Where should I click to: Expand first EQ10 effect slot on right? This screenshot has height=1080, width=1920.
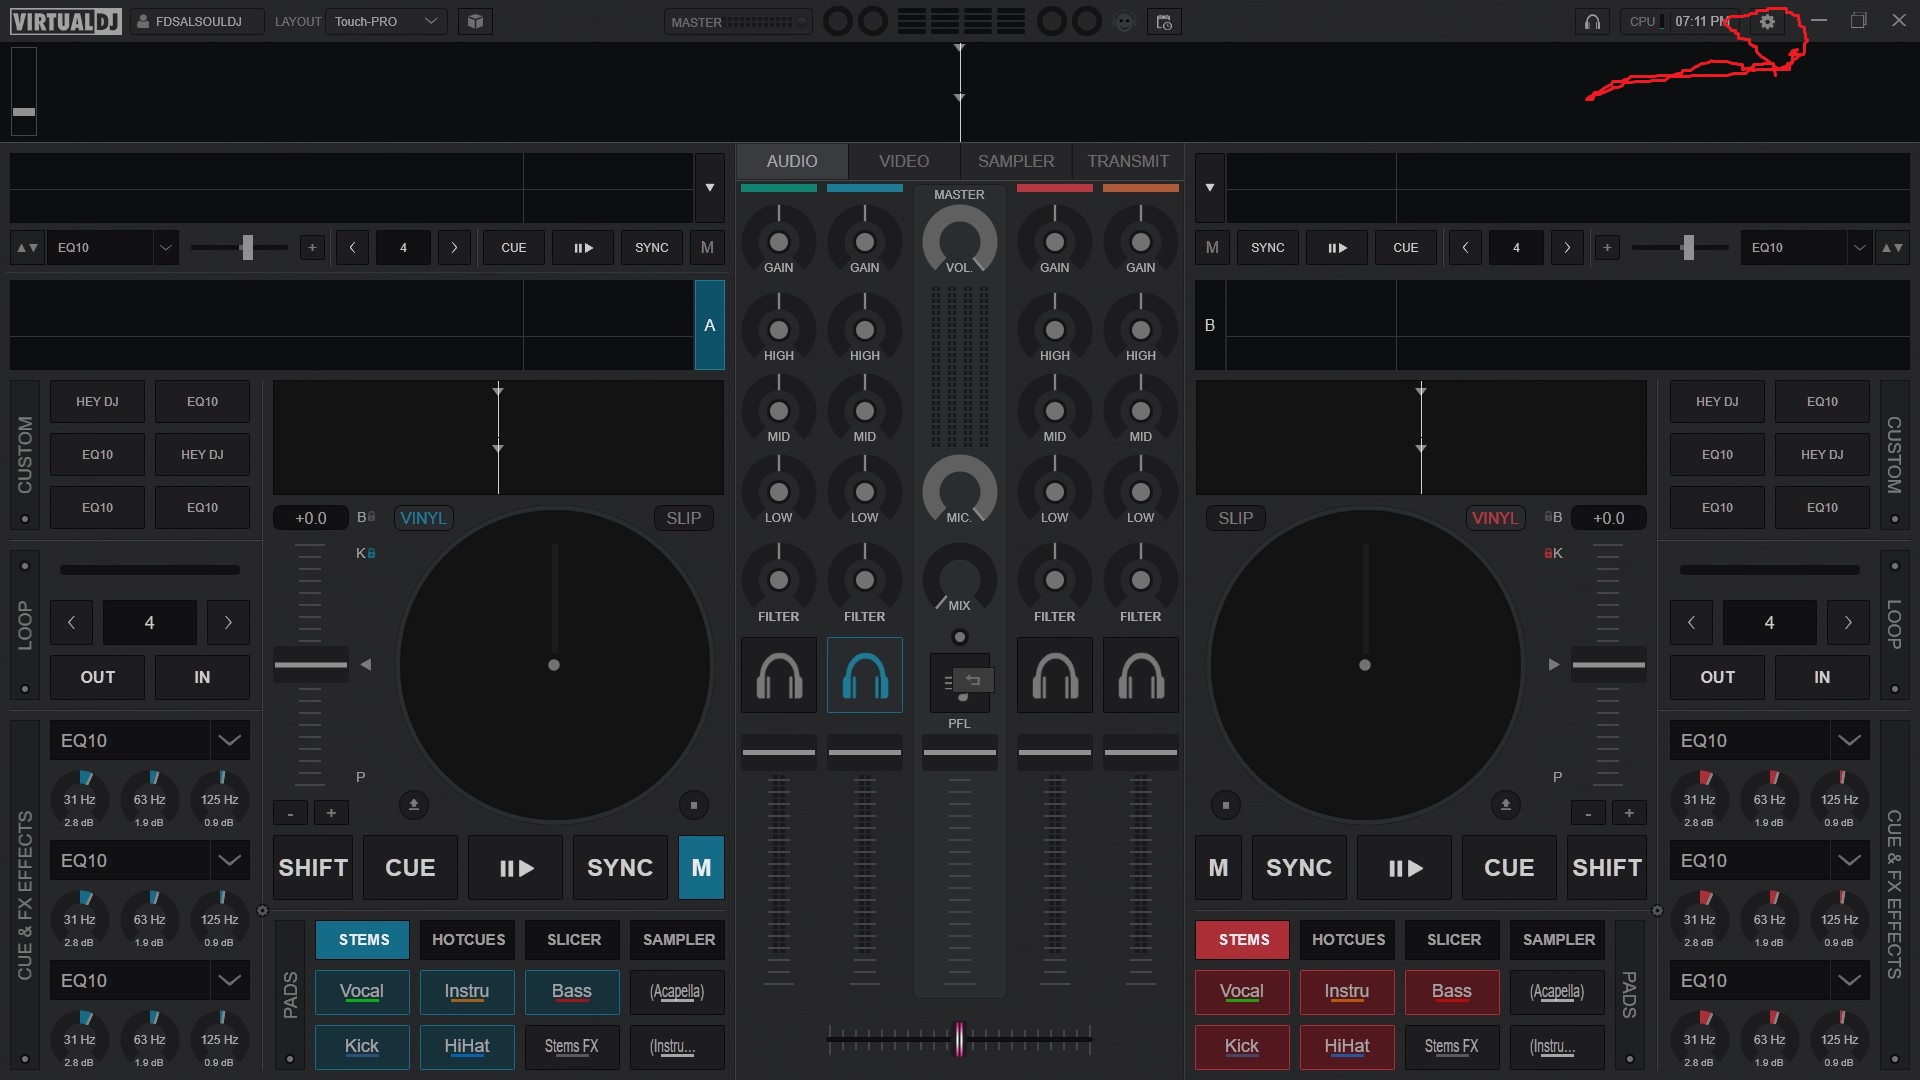click(x=1849, y=740)
